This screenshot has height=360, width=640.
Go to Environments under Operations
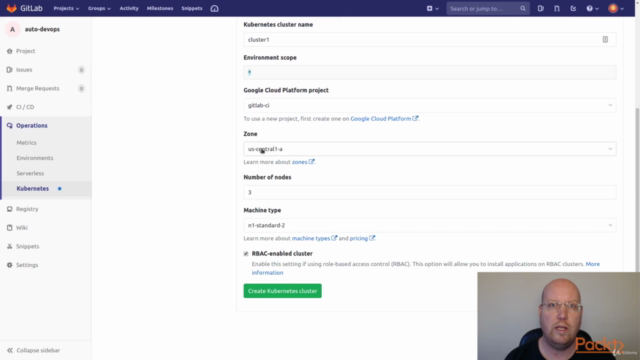[35, 158]
